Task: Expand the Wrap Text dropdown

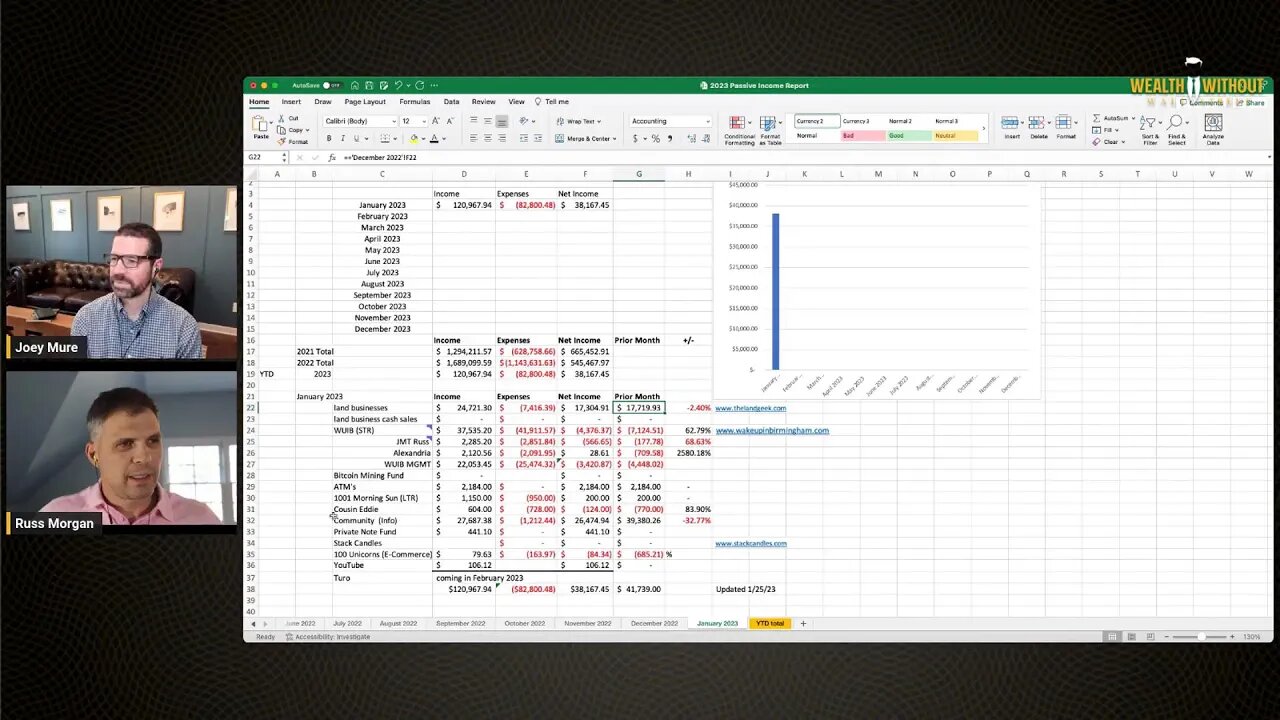Action: (x=599, y=121)
